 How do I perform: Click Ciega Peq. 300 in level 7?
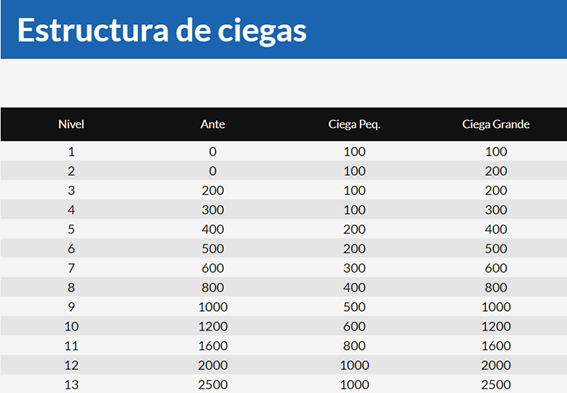[x=354, y=268]
